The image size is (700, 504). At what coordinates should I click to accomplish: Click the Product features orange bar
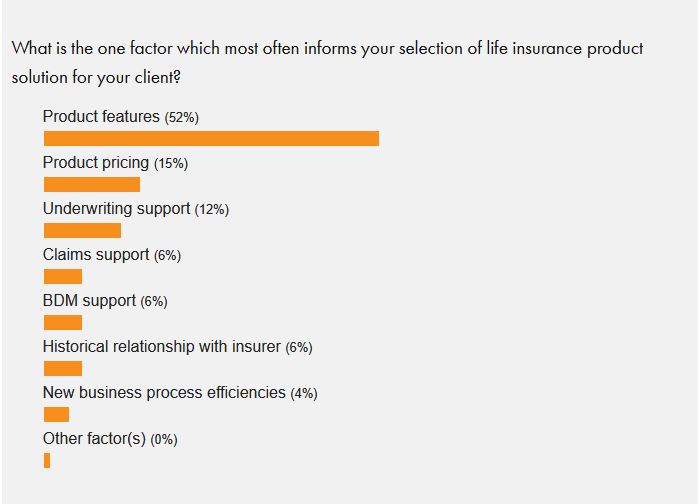[x=211, y=138]
